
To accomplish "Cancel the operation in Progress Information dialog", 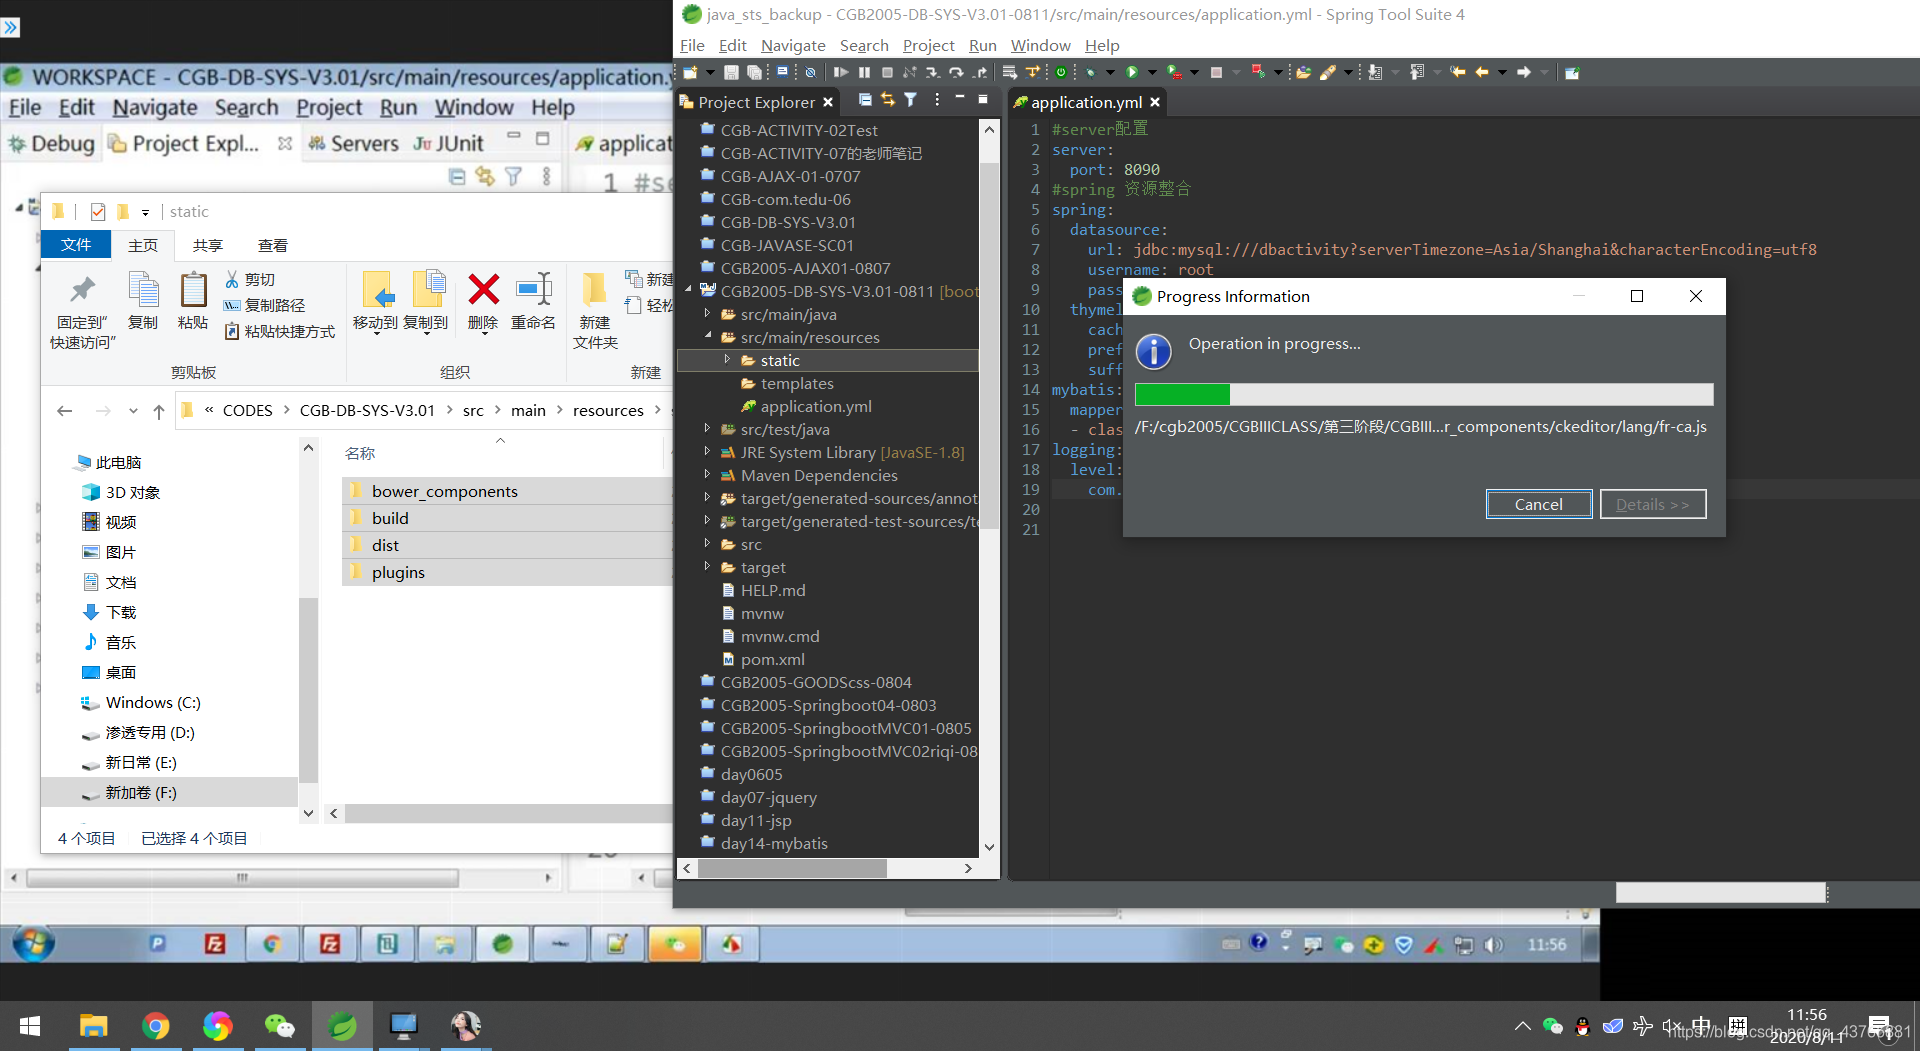I will click(x=1538, y=504).
